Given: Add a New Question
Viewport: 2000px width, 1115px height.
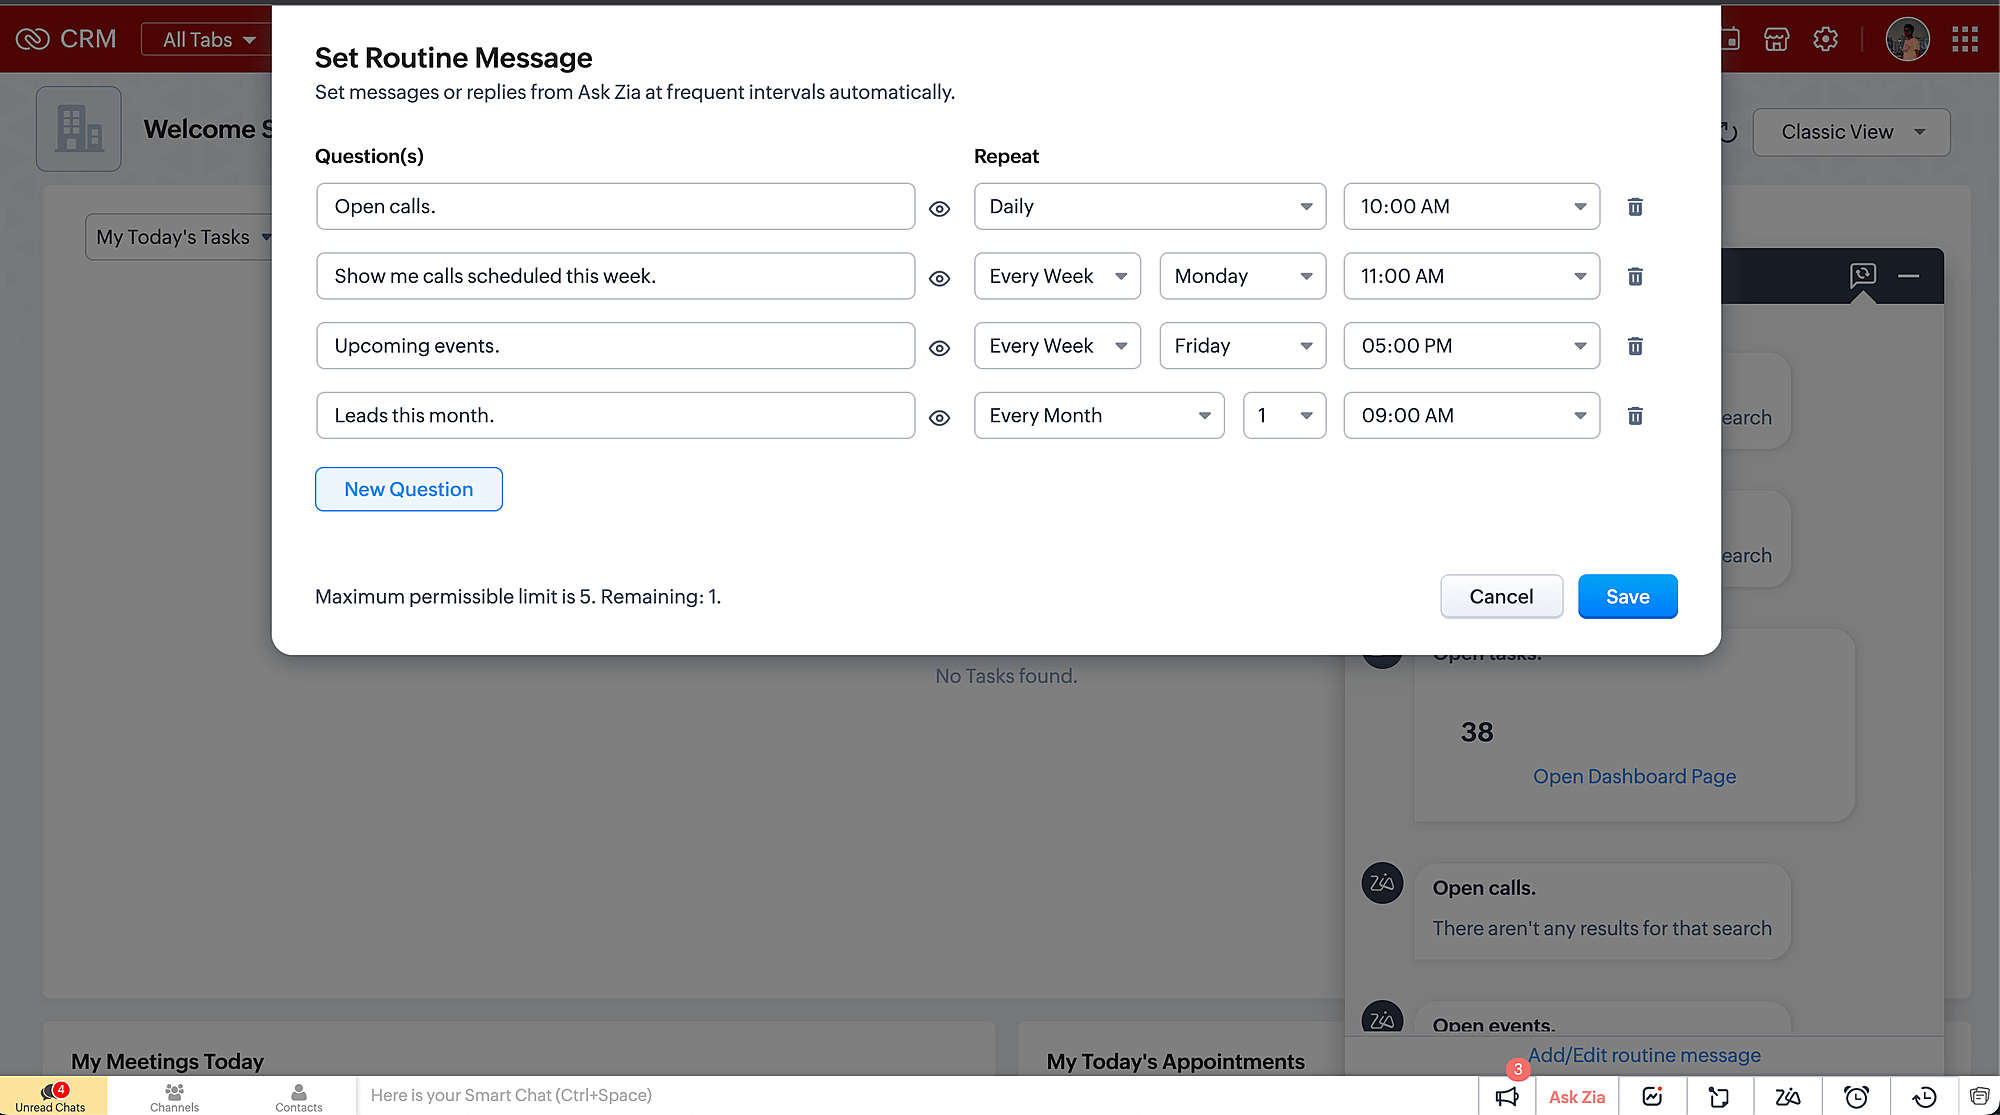Looking at the screenshot, I should 408,489.
